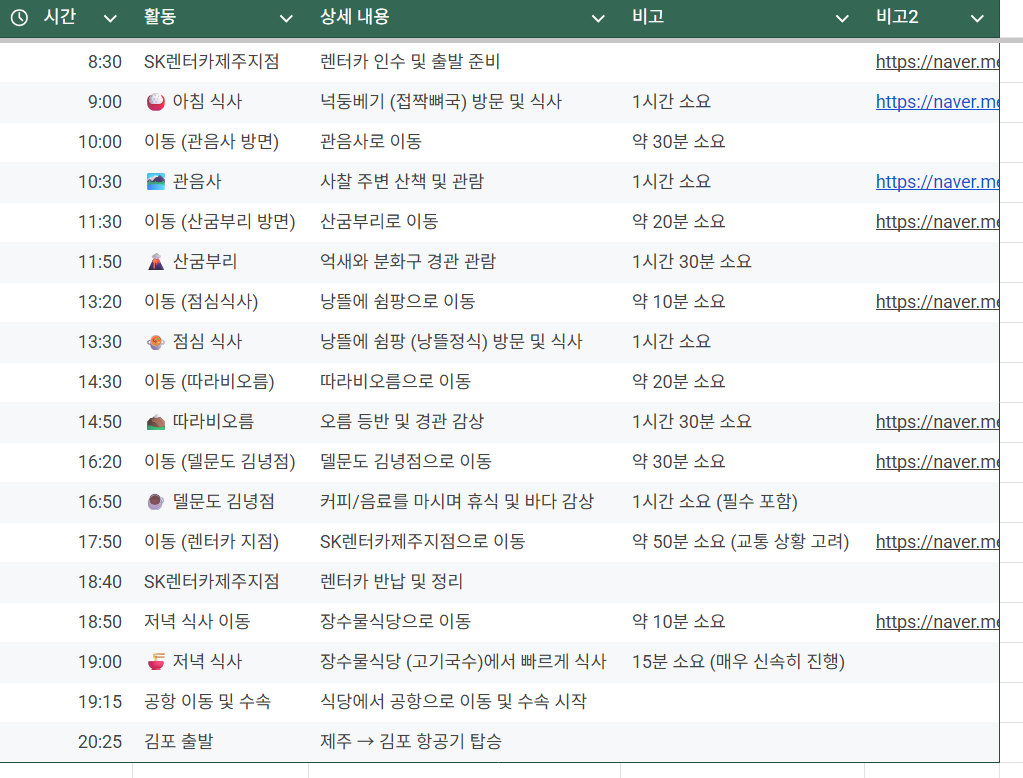
Task: Click the clock icon in the 시간 header
Action: pyautogui.click(x=19, y=18)
